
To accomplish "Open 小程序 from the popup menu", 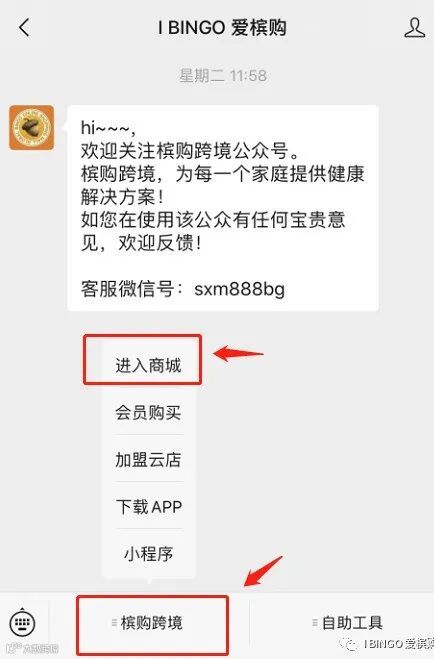I will 148,553.
